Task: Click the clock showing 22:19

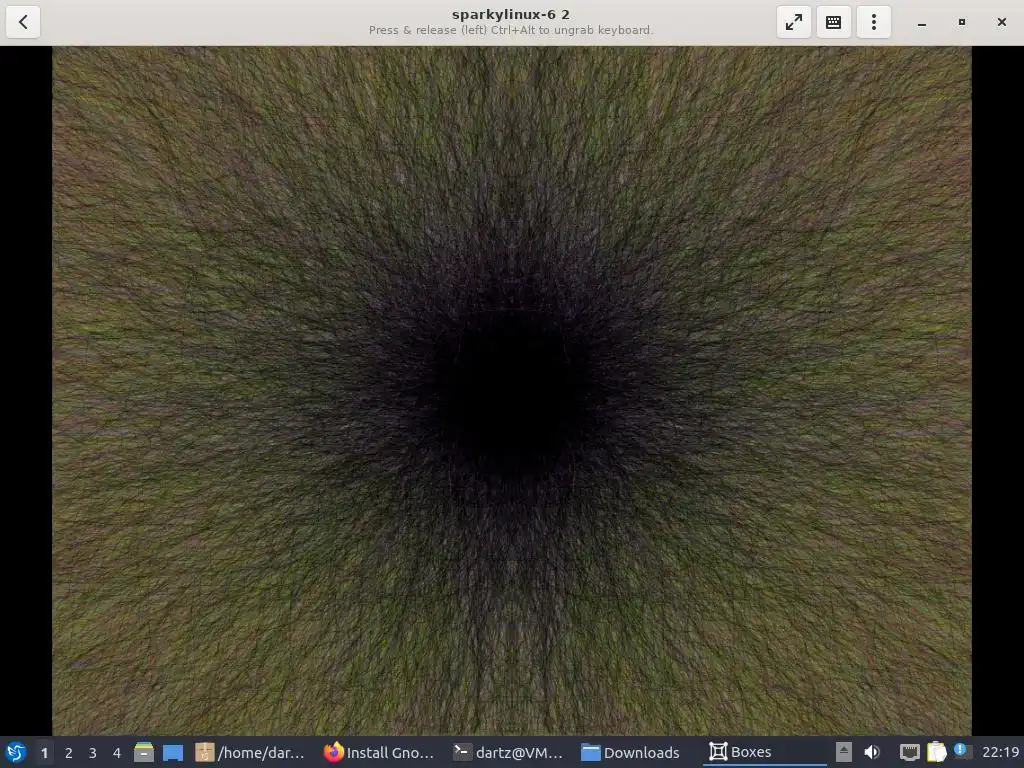Action: coord(1000,752)
